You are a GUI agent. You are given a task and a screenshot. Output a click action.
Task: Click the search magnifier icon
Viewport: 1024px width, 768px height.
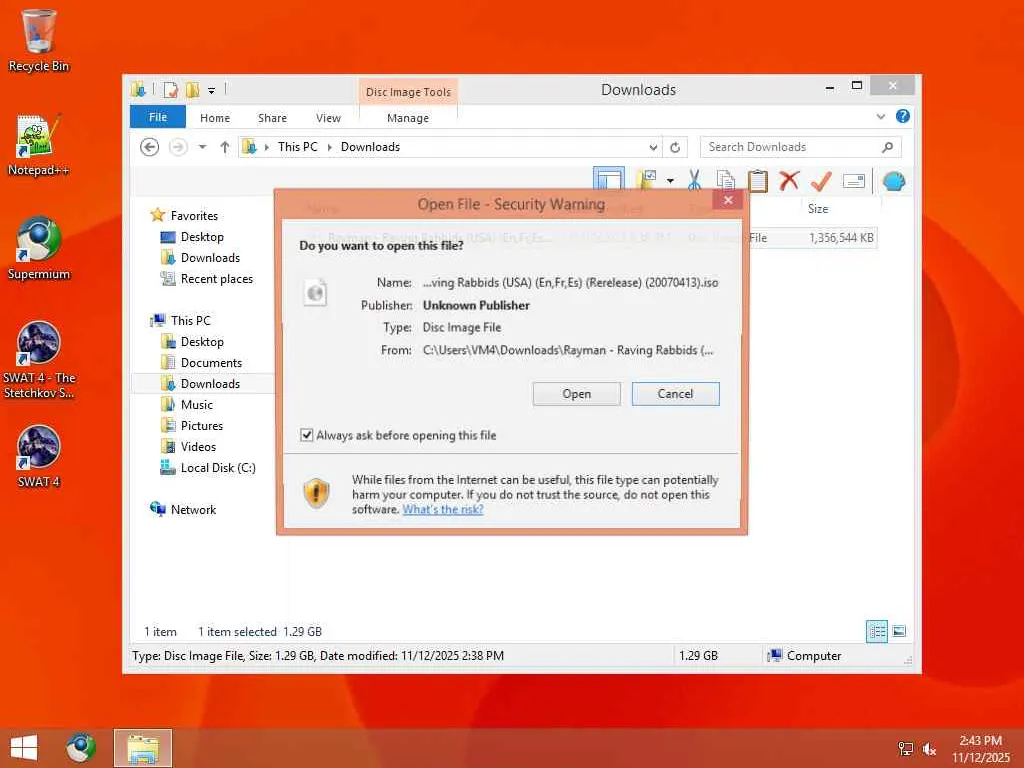(x=887, y=147)
